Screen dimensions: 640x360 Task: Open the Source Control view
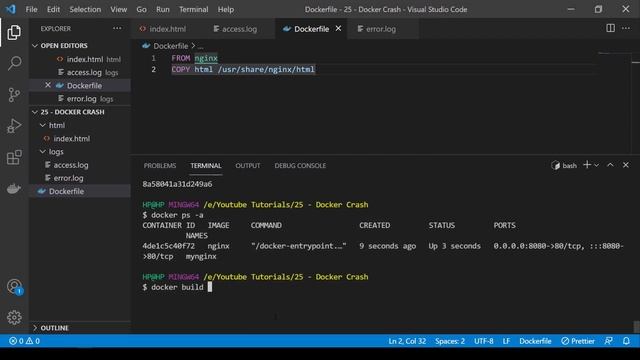14,95
